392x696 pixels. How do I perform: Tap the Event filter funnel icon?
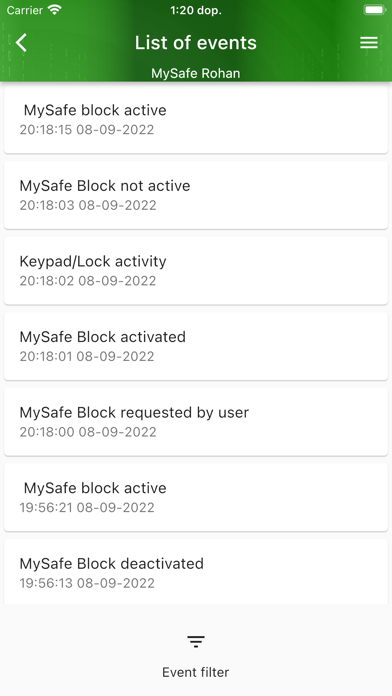click(x=196, y=641)
